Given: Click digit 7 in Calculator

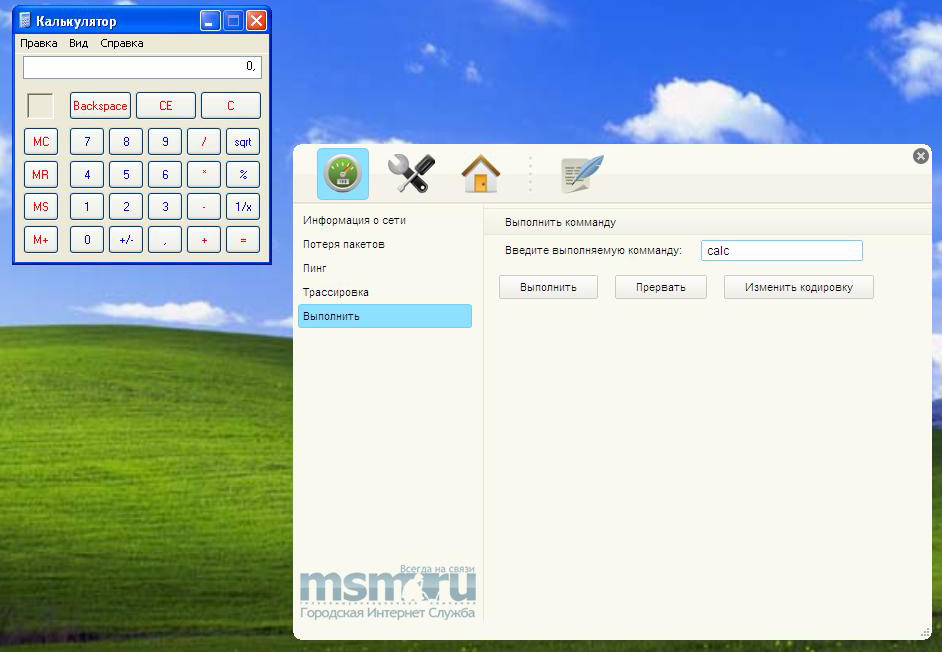Looking at the screenshot, I should pos(87,142).
